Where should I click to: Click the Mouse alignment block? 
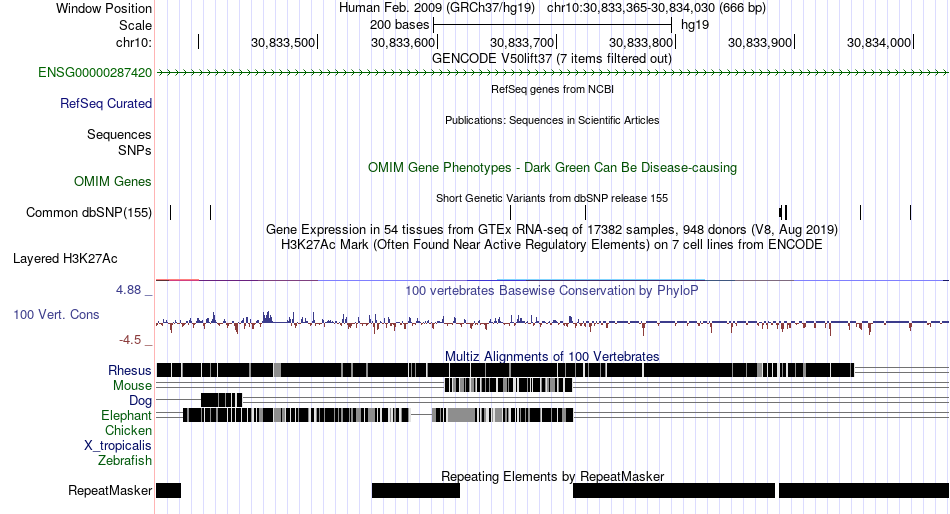(x=508, y=385)
